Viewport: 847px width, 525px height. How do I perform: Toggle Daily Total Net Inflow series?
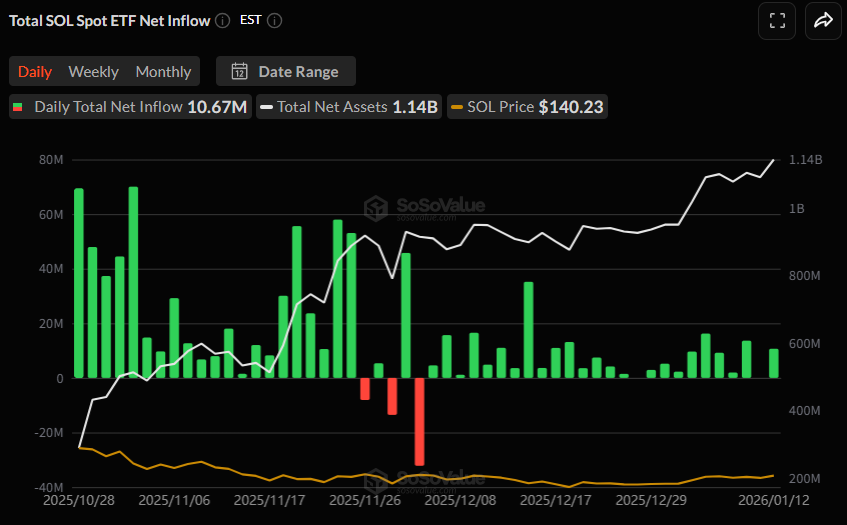pos(130,106)
